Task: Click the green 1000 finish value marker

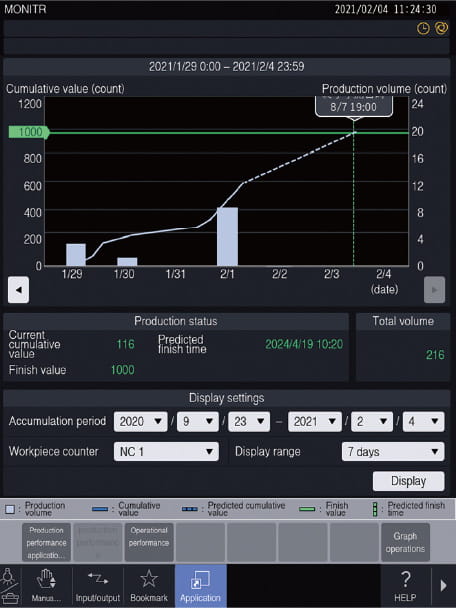Action: 29,132
